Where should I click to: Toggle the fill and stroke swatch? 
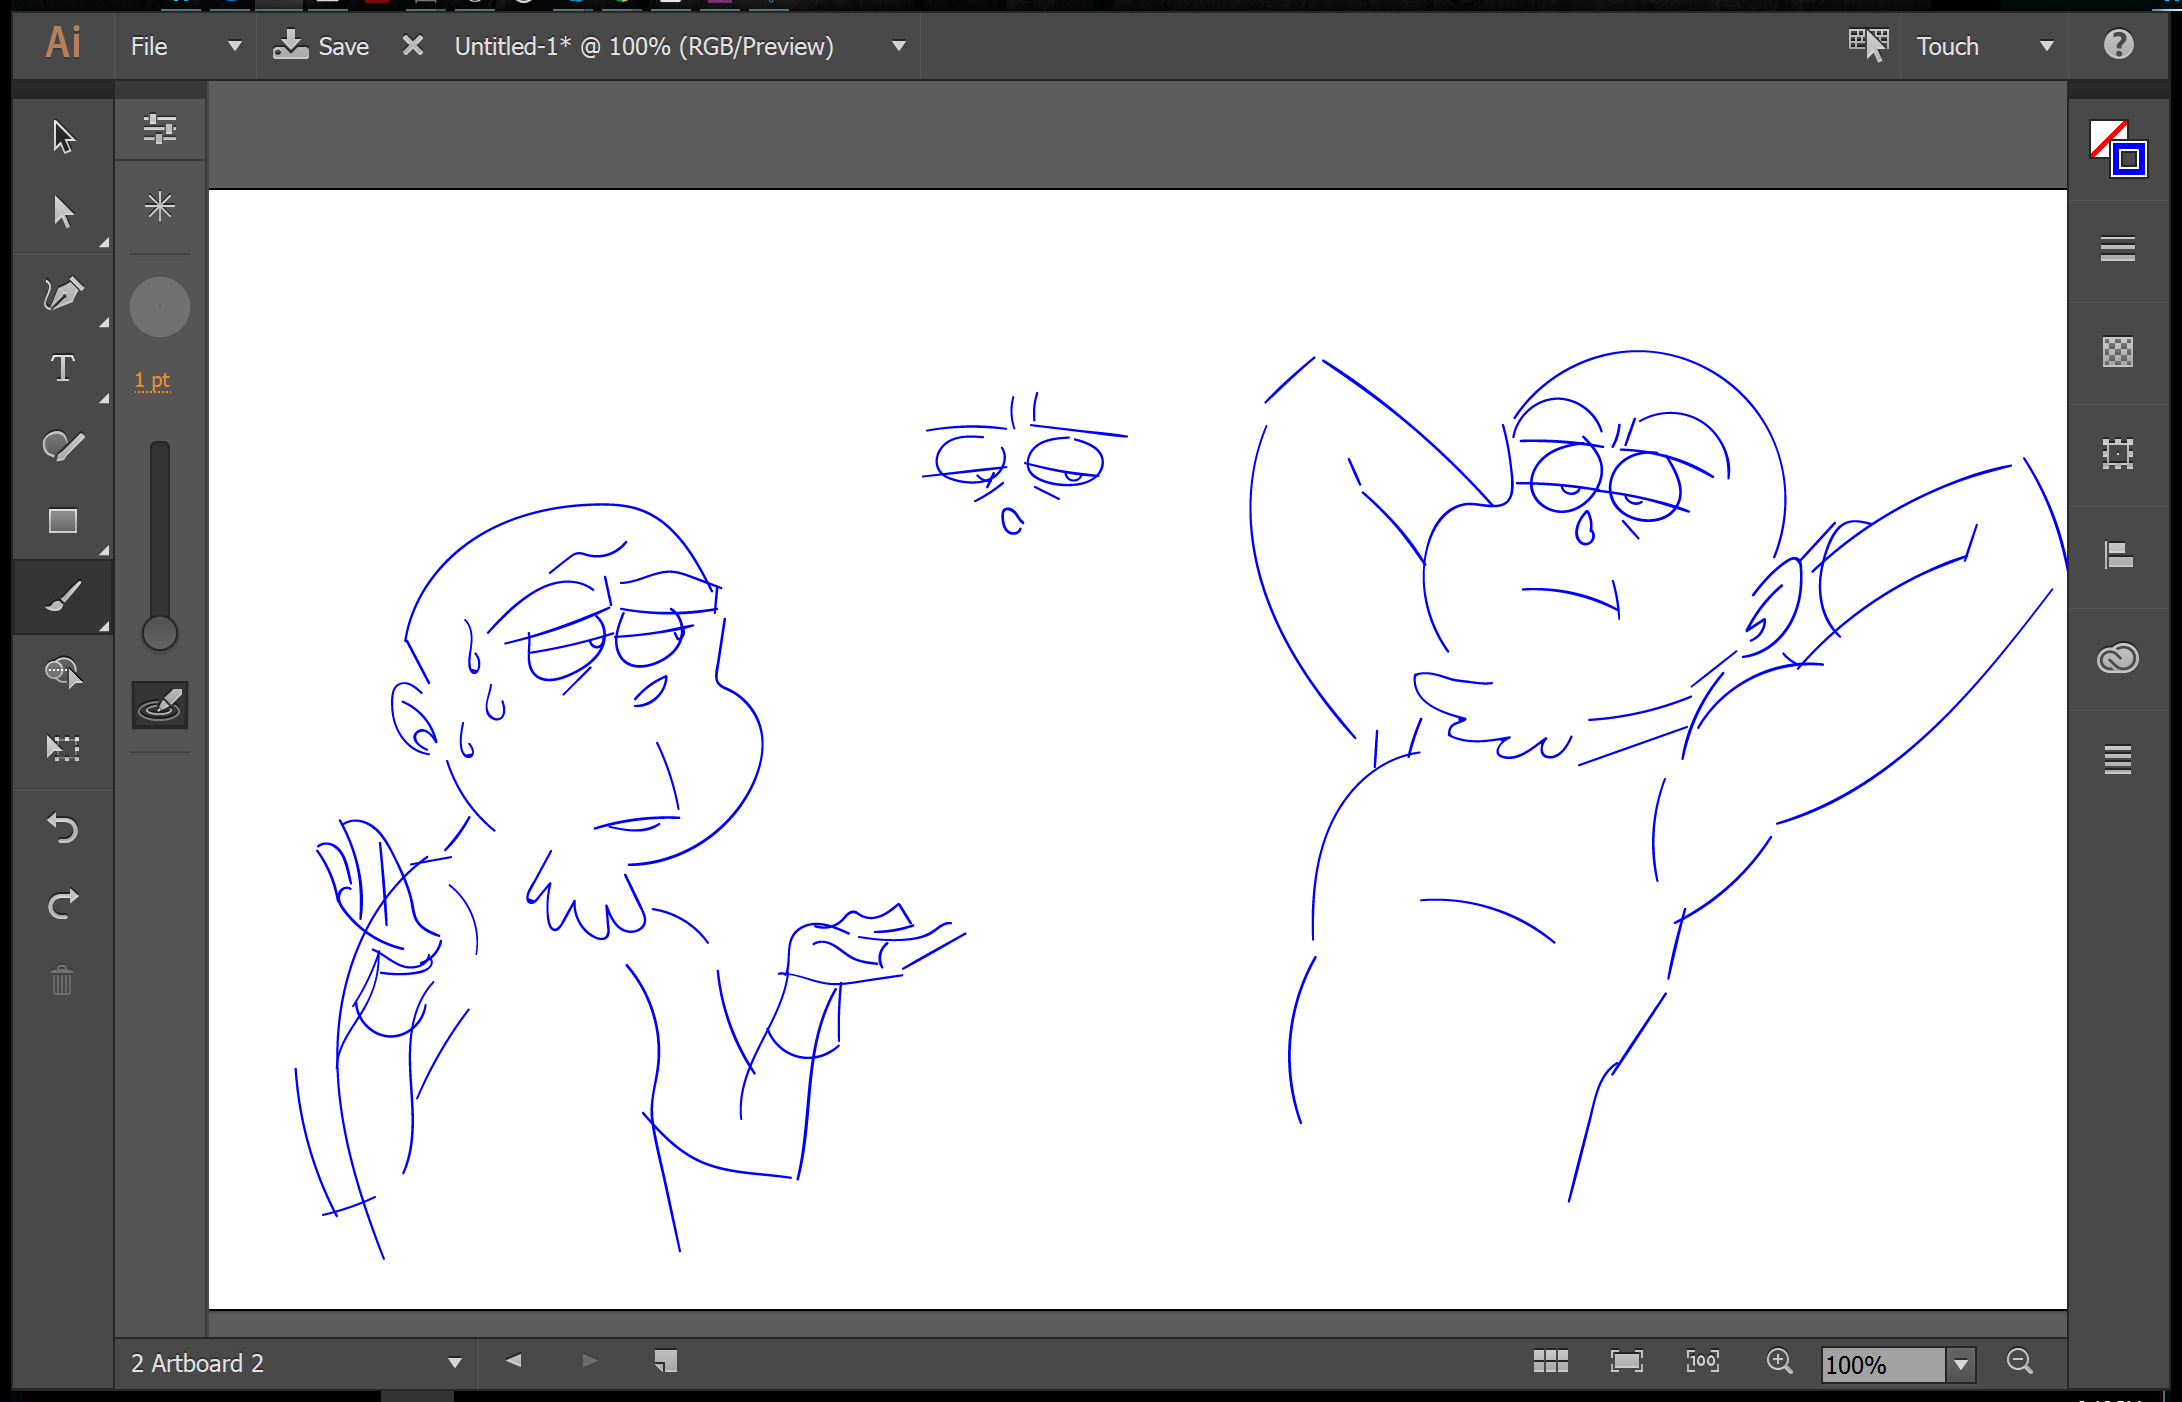[2117, 148]
